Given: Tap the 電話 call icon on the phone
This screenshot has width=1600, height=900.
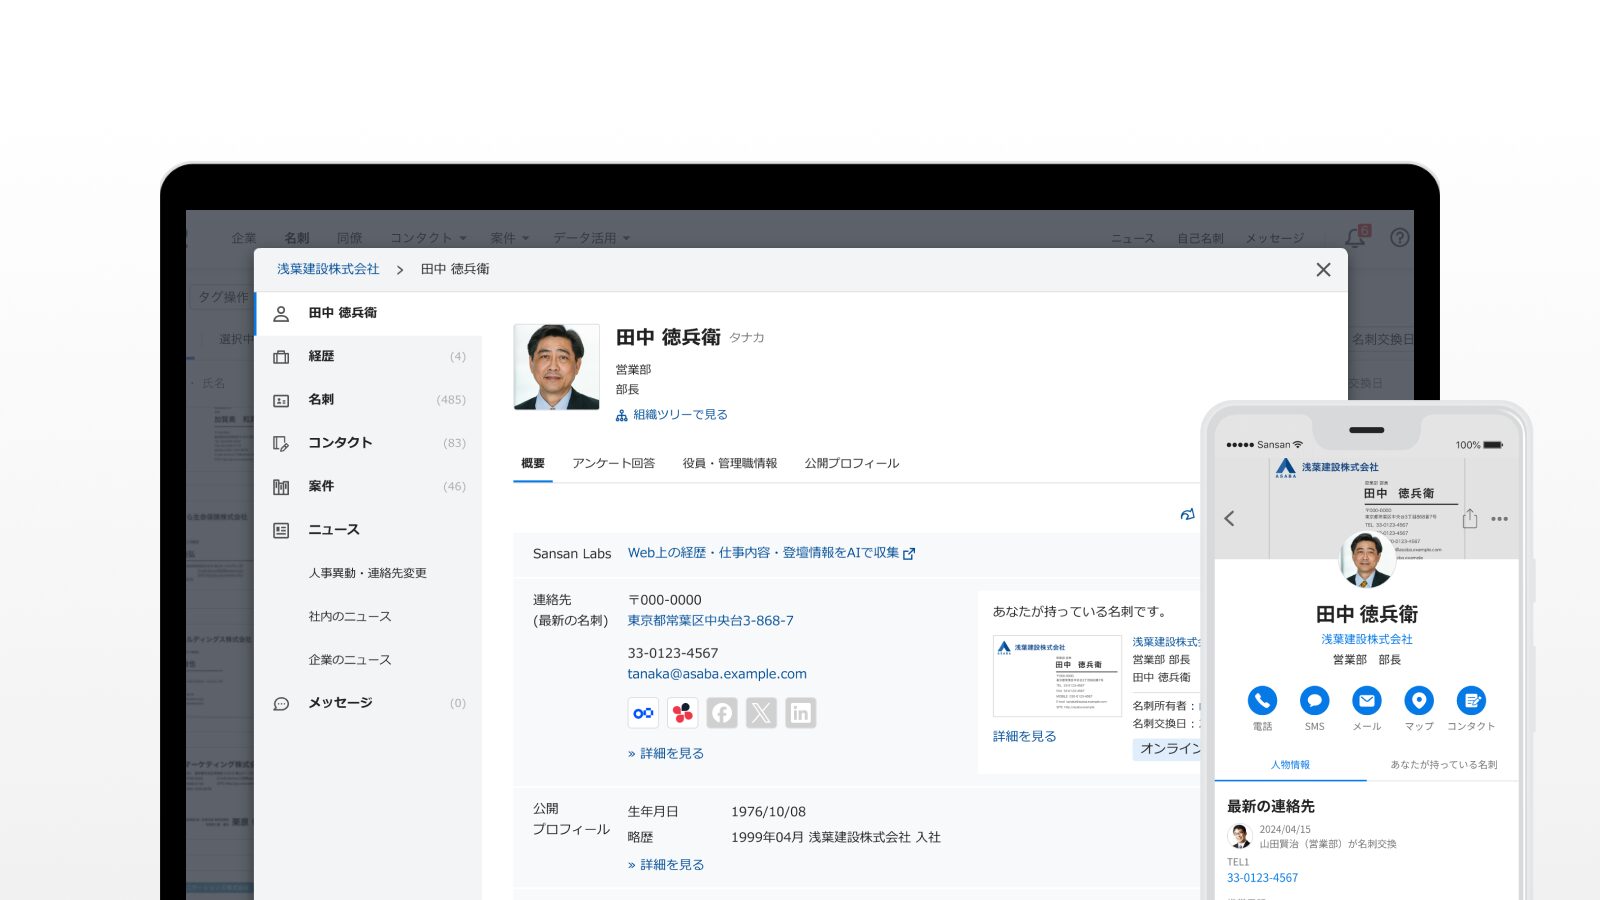Looking at the screenshot, I should [x=1262, y=700].
